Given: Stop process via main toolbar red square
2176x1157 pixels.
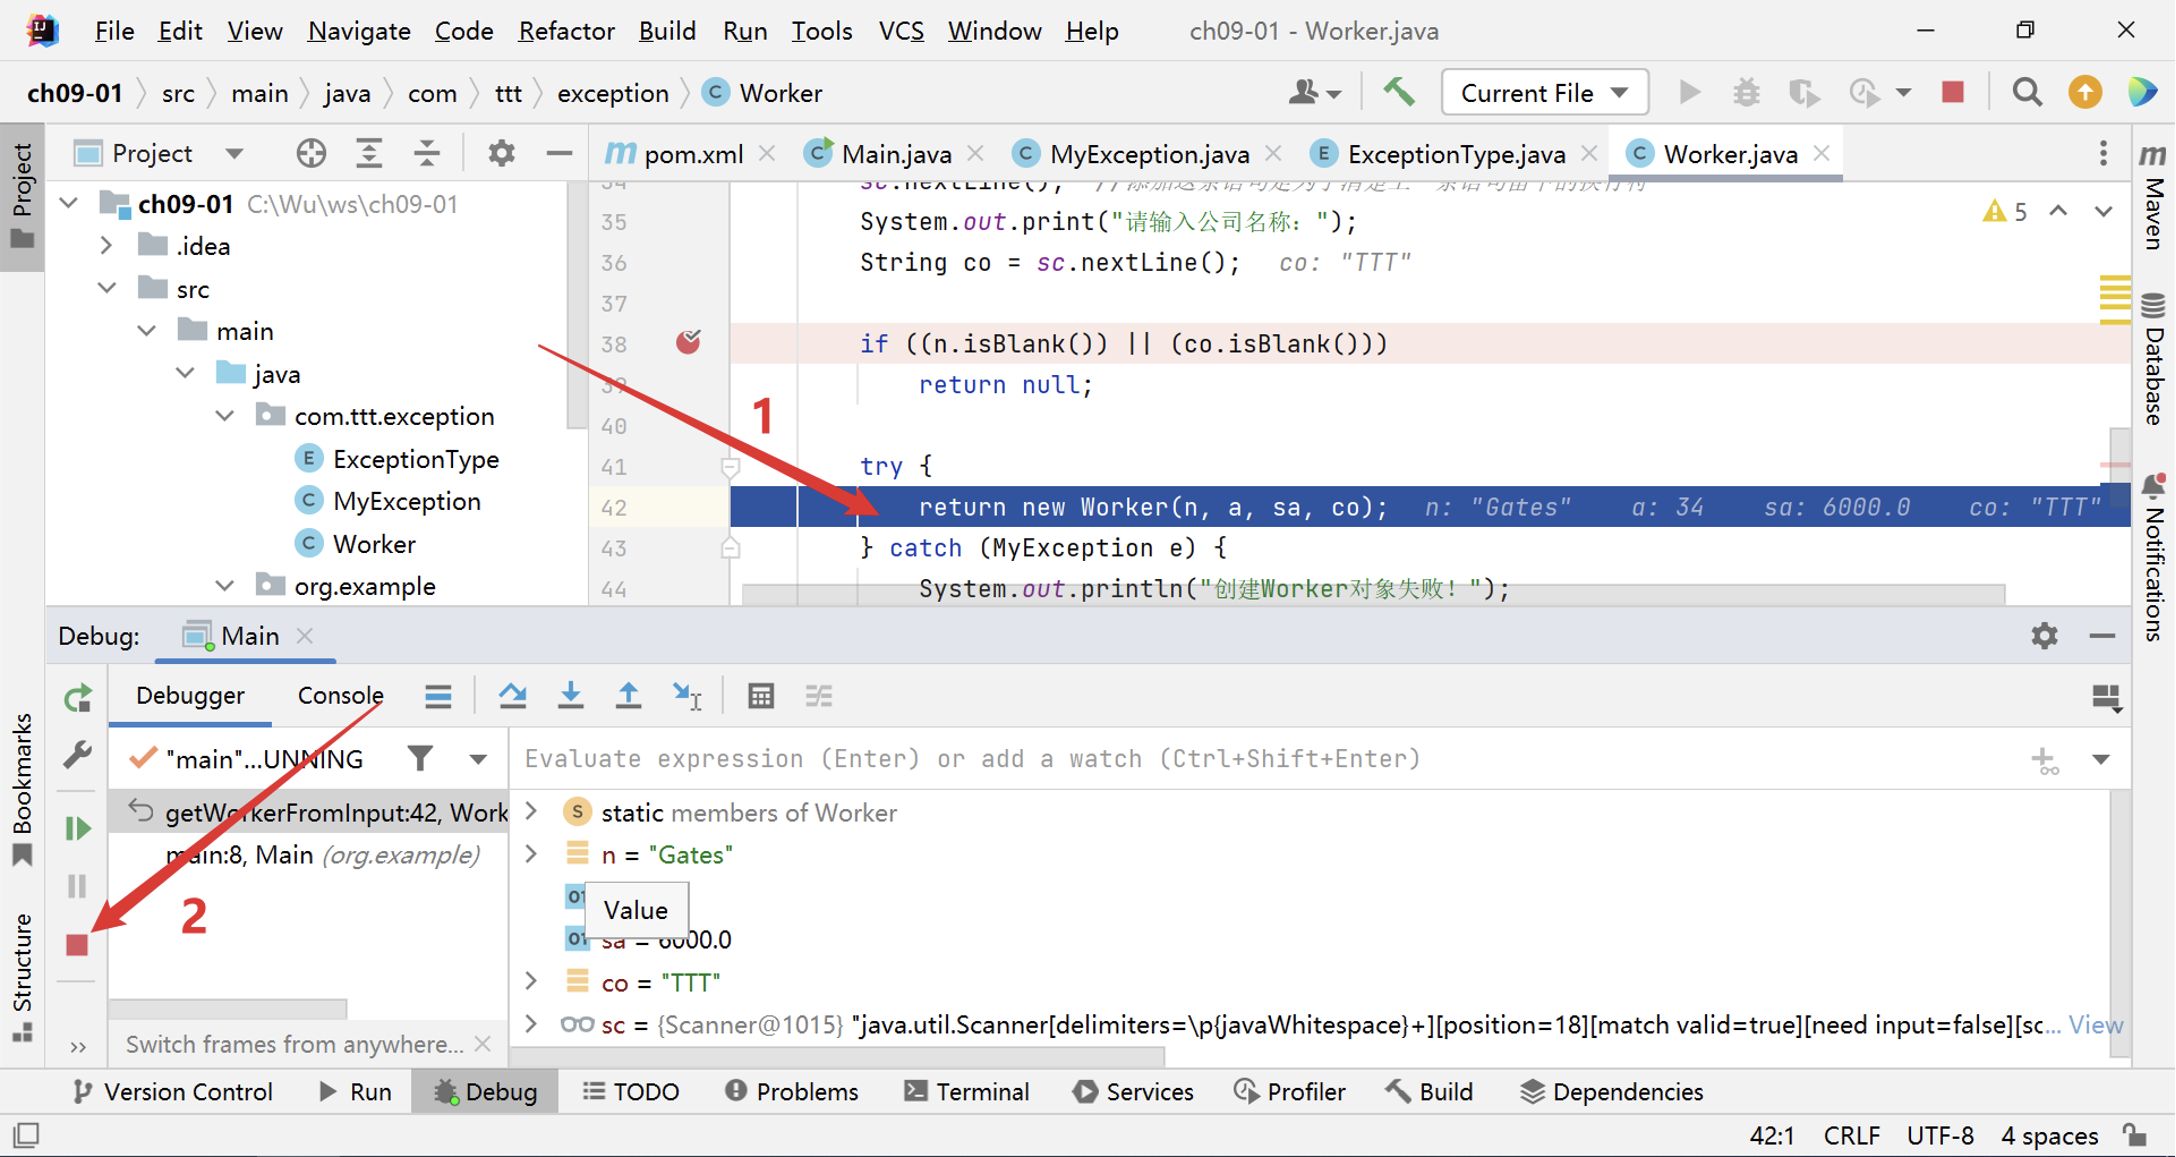Looking at the screenshot, I should 1952,92.
